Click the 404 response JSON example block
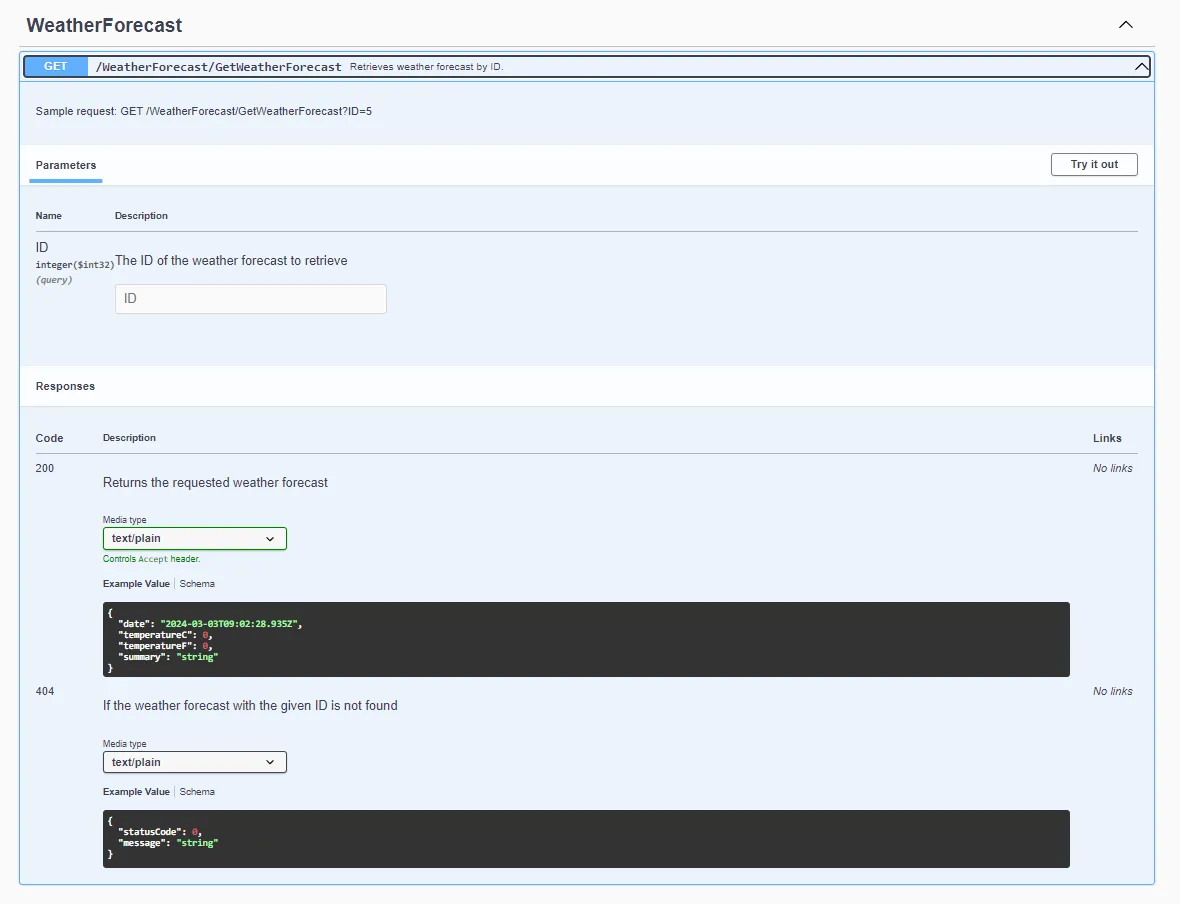 click(x=586, y=838)
